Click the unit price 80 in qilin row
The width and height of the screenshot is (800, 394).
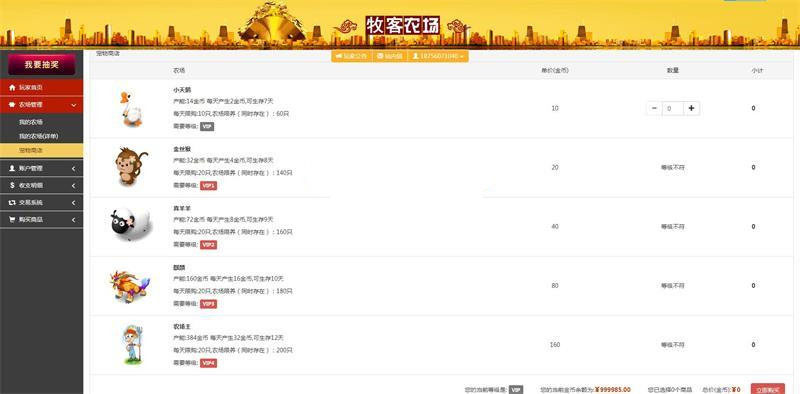[x=555, y=286]
